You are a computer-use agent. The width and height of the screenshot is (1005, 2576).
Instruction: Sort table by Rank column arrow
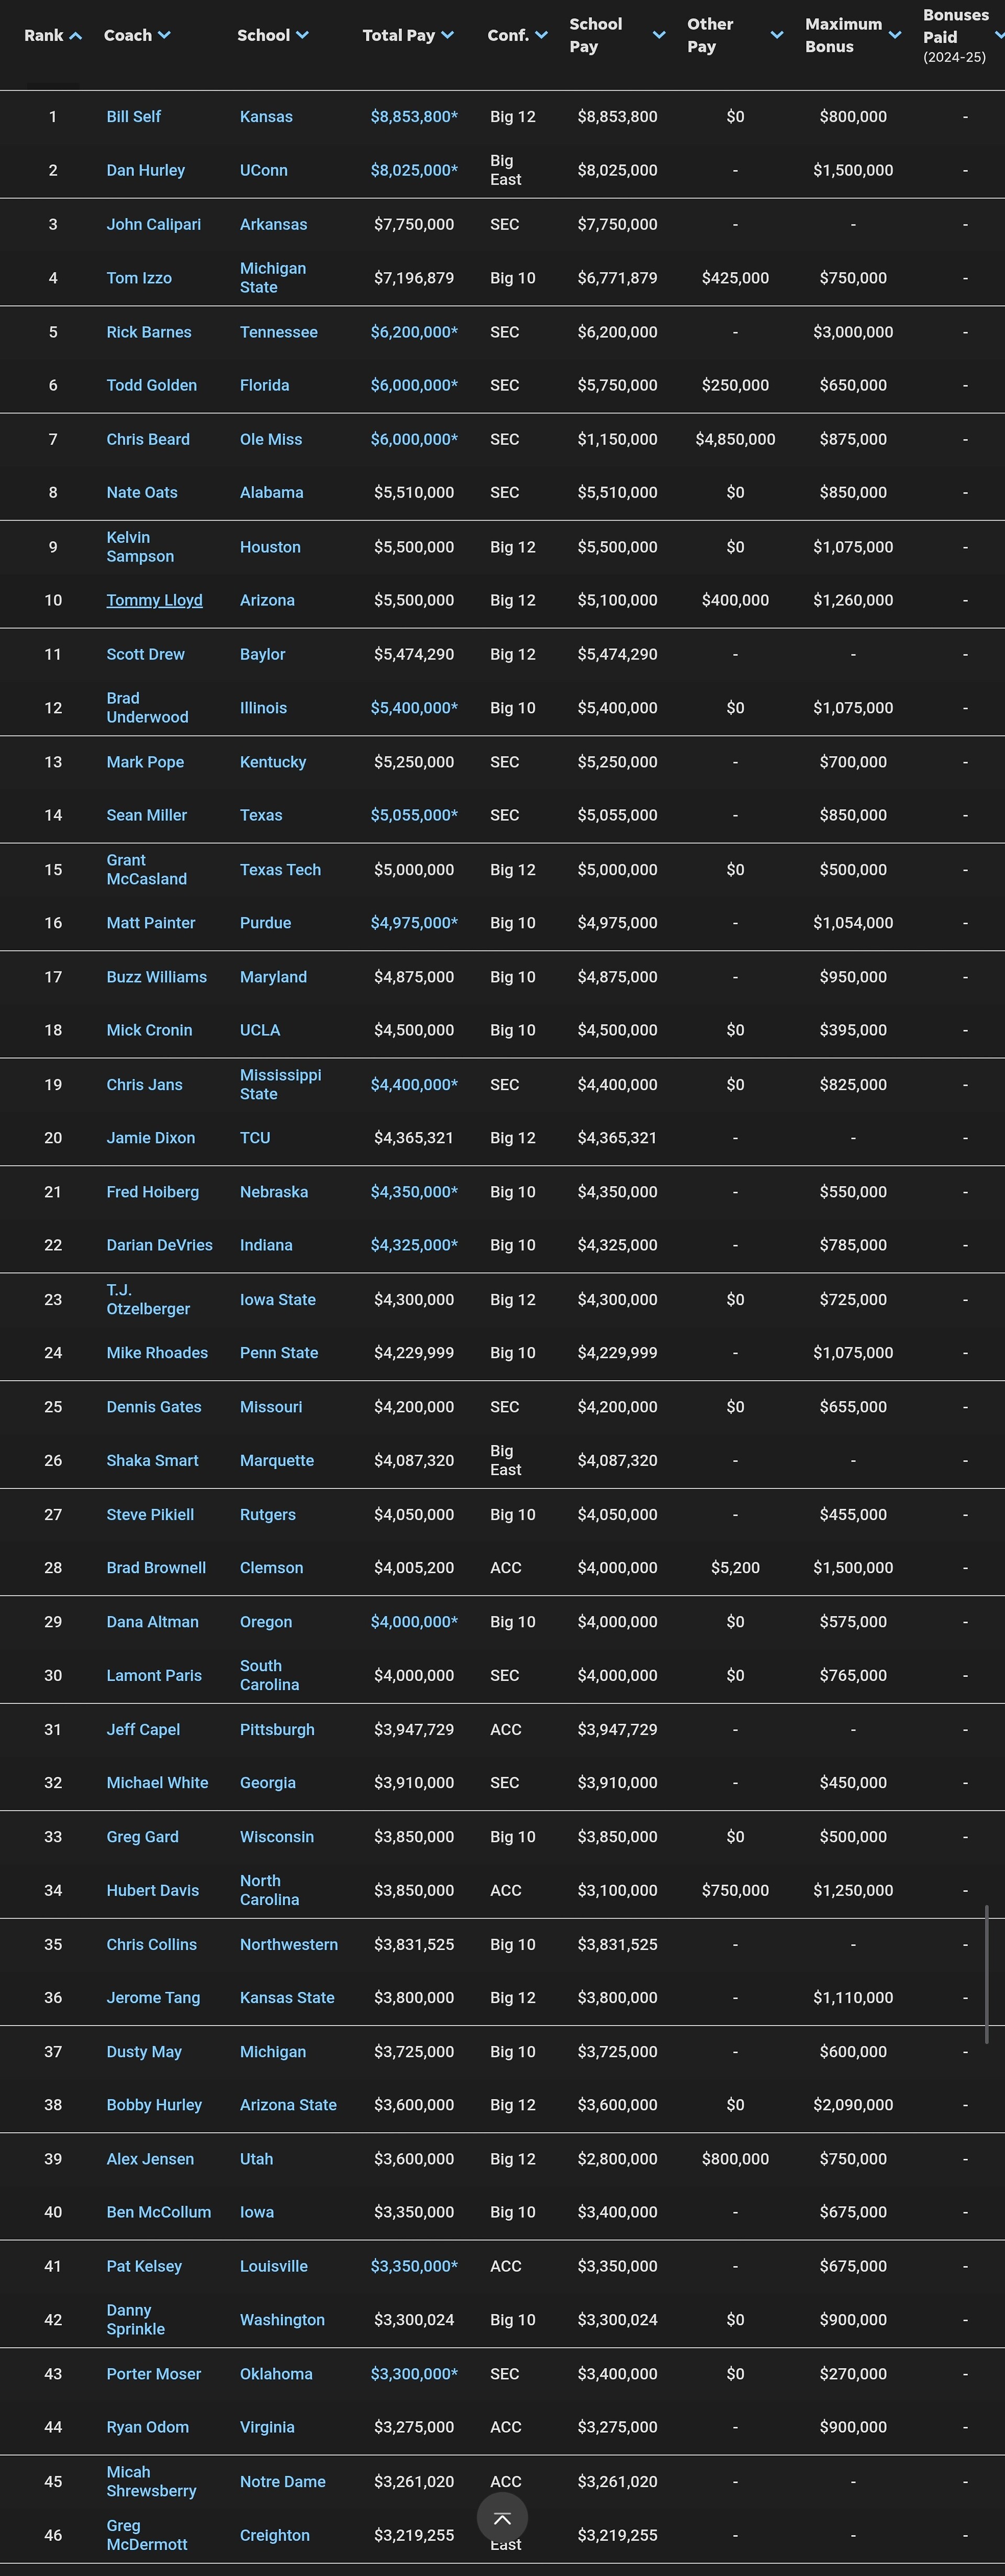(x=75, y=36)
